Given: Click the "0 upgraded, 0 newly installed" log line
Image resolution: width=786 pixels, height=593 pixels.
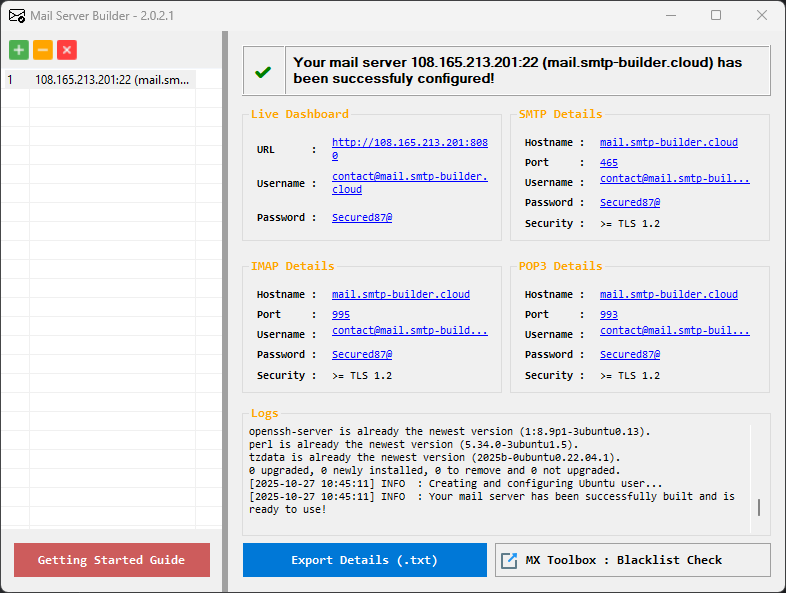Looking at the screenshot, I should click(435, 470).
